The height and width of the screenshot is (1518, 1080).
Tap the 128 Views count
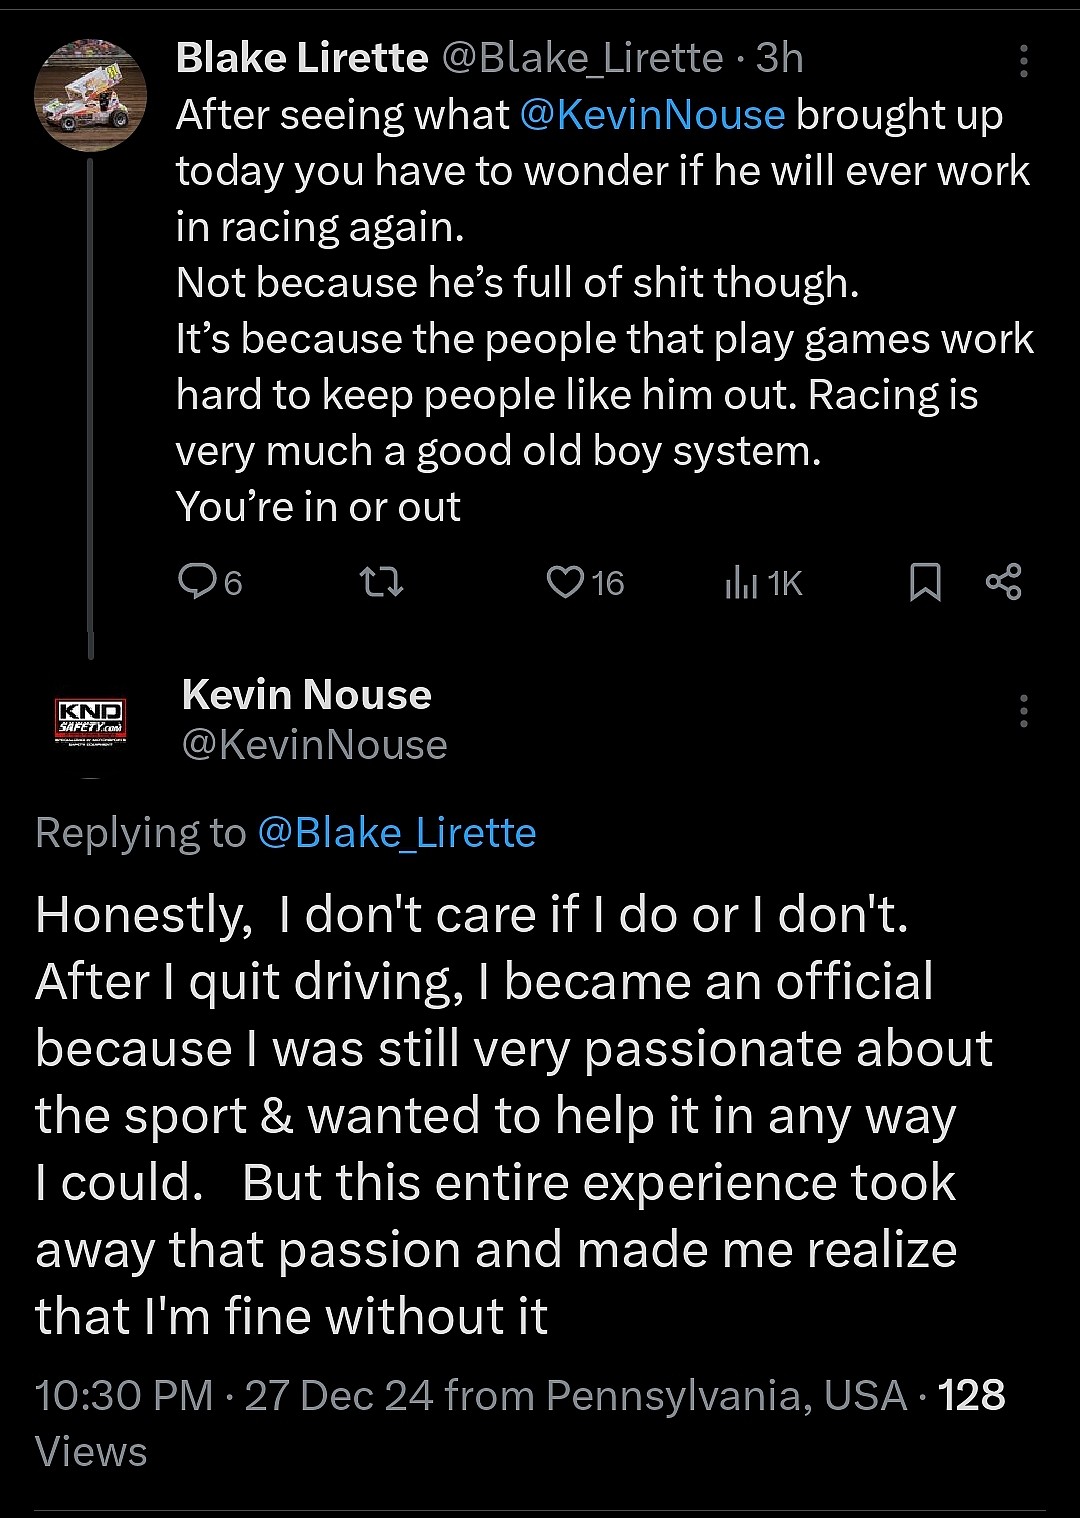pos(971,1395)
